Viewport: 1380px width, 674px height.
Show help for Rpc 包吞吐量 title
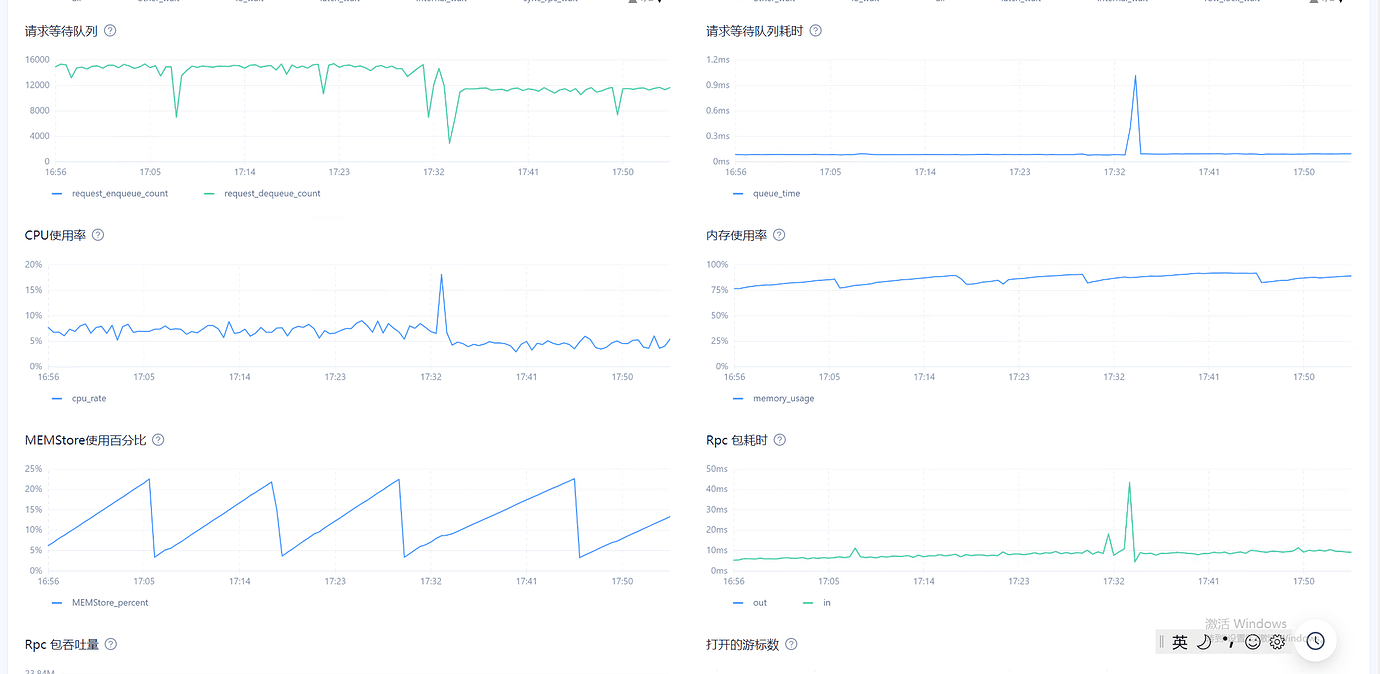point(111,645)
